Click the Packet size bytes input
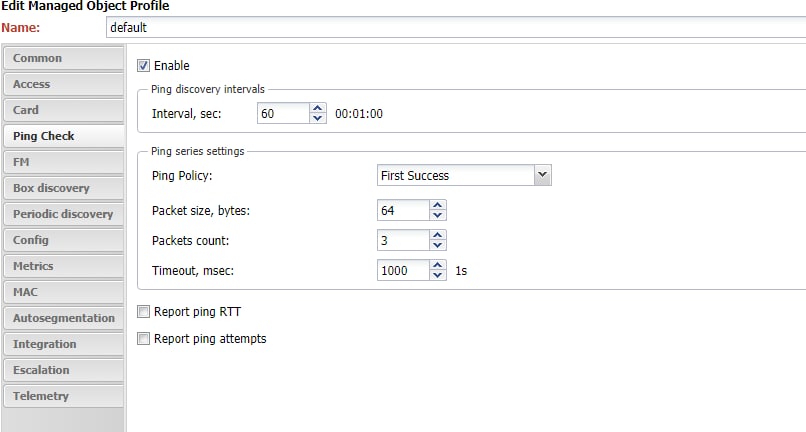The image size is (806, 432). (x=403, y=210)
